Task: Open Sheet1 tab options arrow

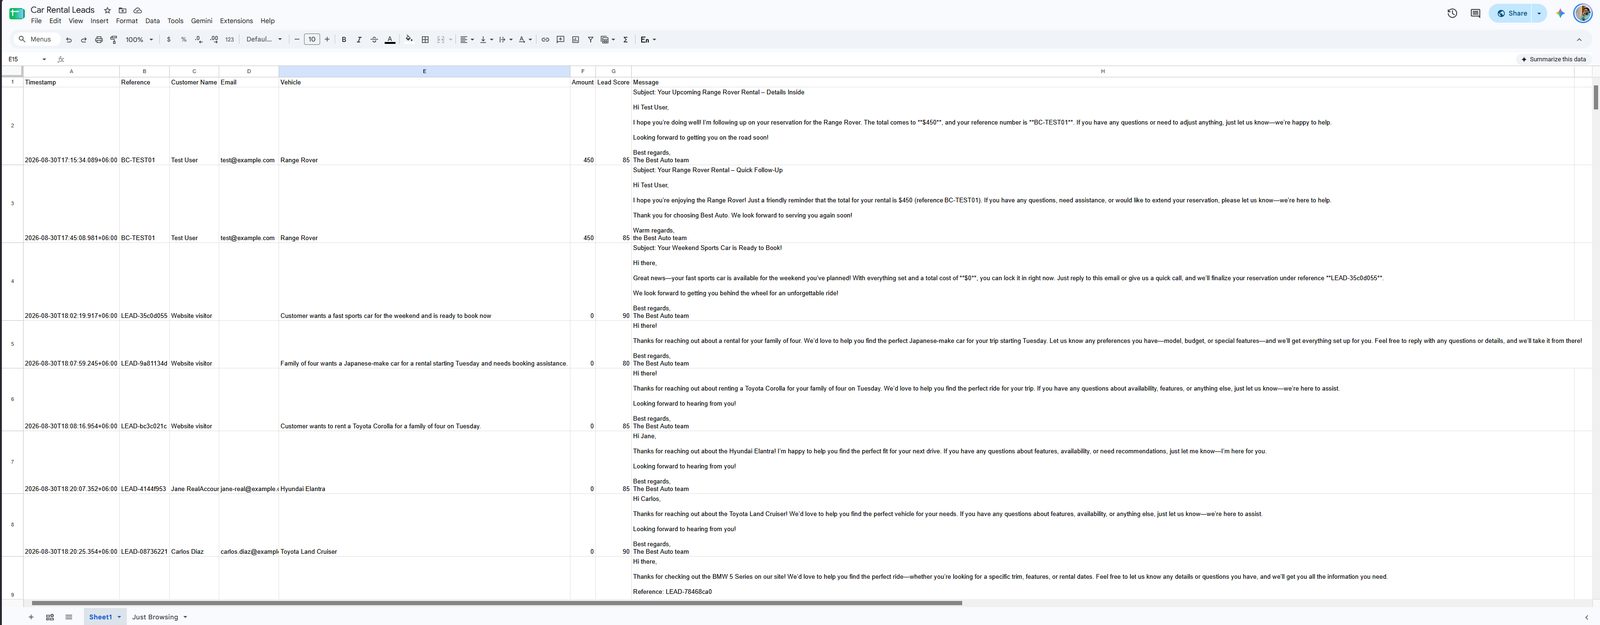Action: pyautogui.click(x=119, y=617)
